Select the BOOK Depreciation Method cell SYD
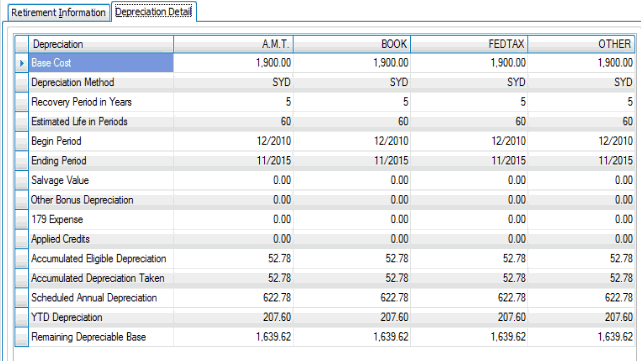 coord(352,83)
